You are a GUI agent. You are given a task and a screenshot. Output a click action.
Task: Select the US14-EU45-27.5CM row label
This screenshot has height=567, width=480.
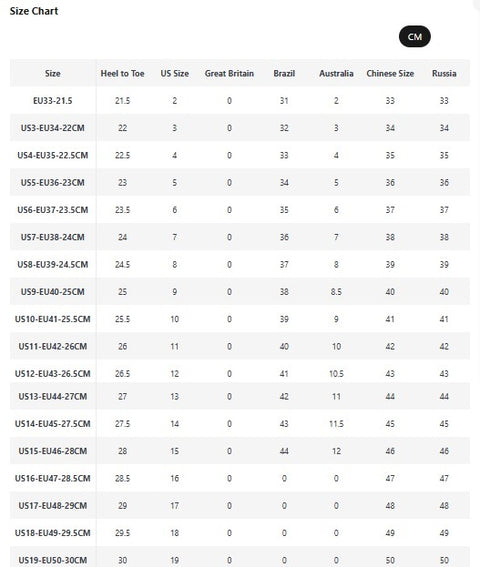[x=53, y=424]
